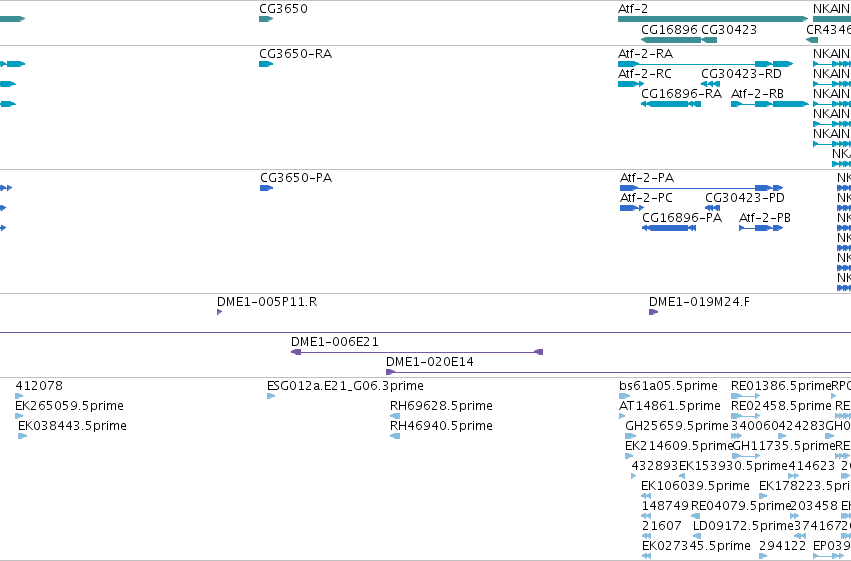Open EST 340060
Screen dimensions: 851x561
click(x=736, y=436)
